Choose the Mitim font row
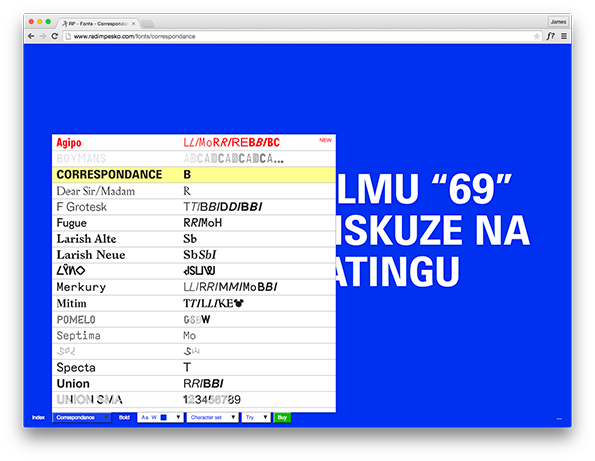Viewport: 595px width, 461px height. [194, 303]
